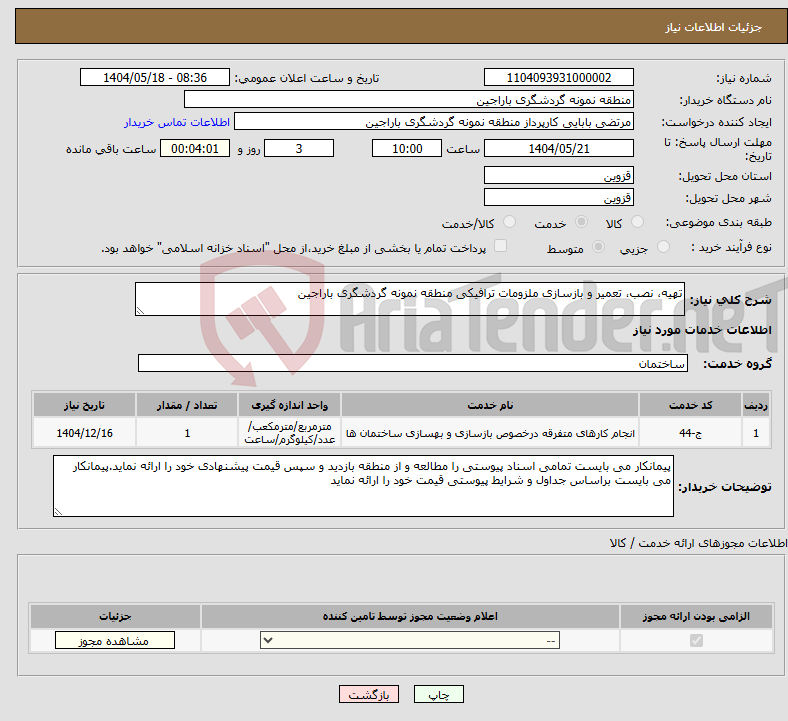
Task: Click the کد خدمت column header
Action: (x=691, y=405)
